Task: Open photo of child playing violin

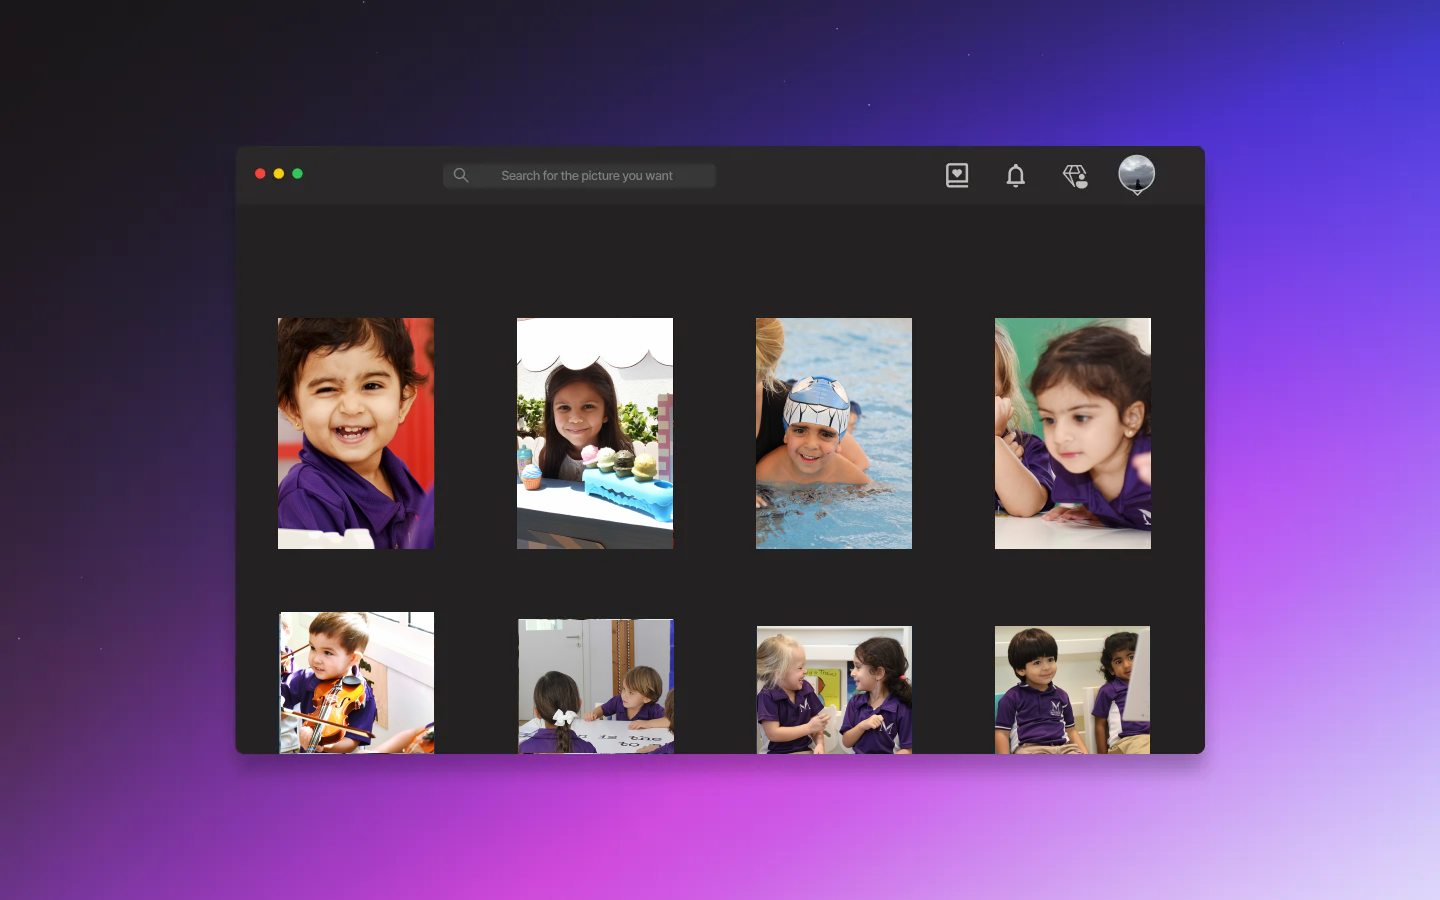Action: (357, 683)
